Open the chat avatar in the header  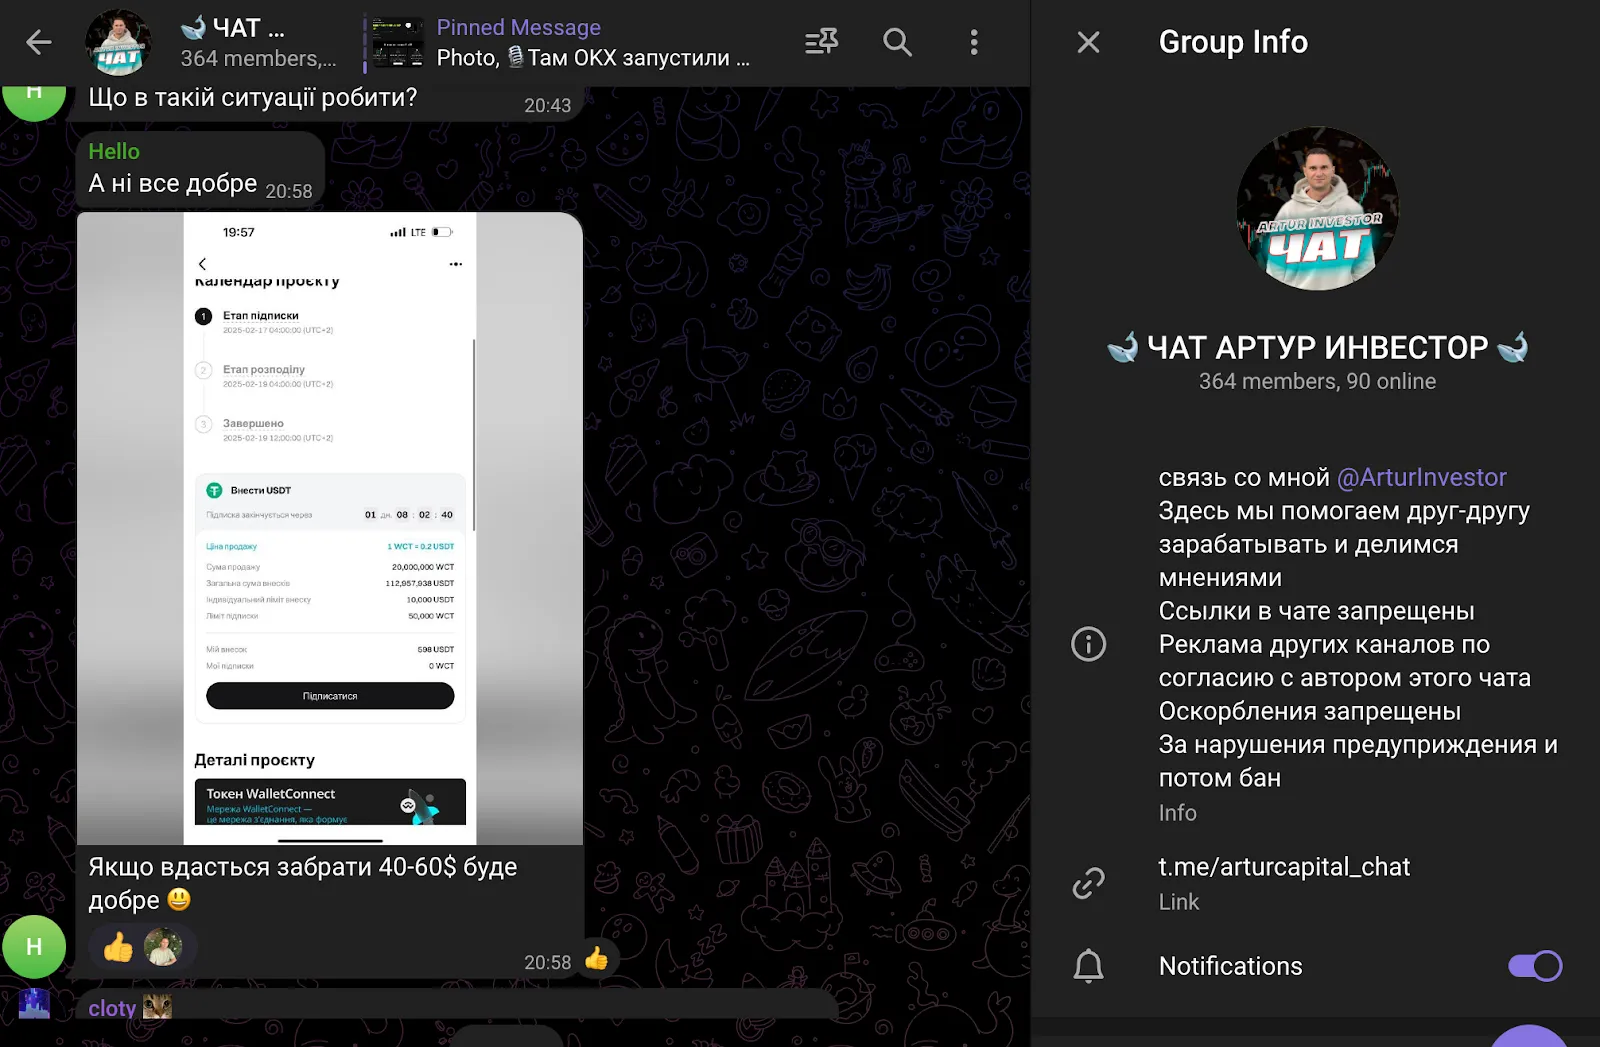pyautogui.click(x=118, y=43)
